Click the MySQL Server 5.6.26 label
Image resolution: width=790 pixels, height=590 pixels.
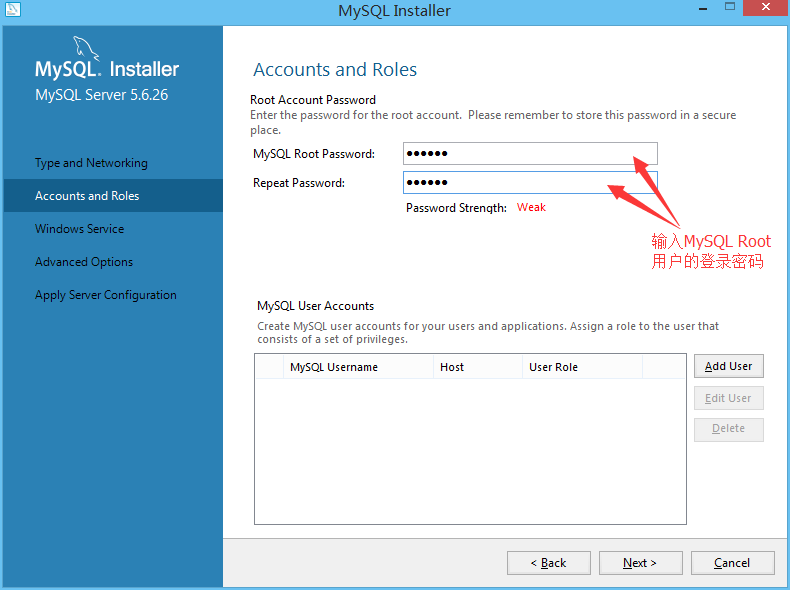pyautogui.click(x=101, y=95)
